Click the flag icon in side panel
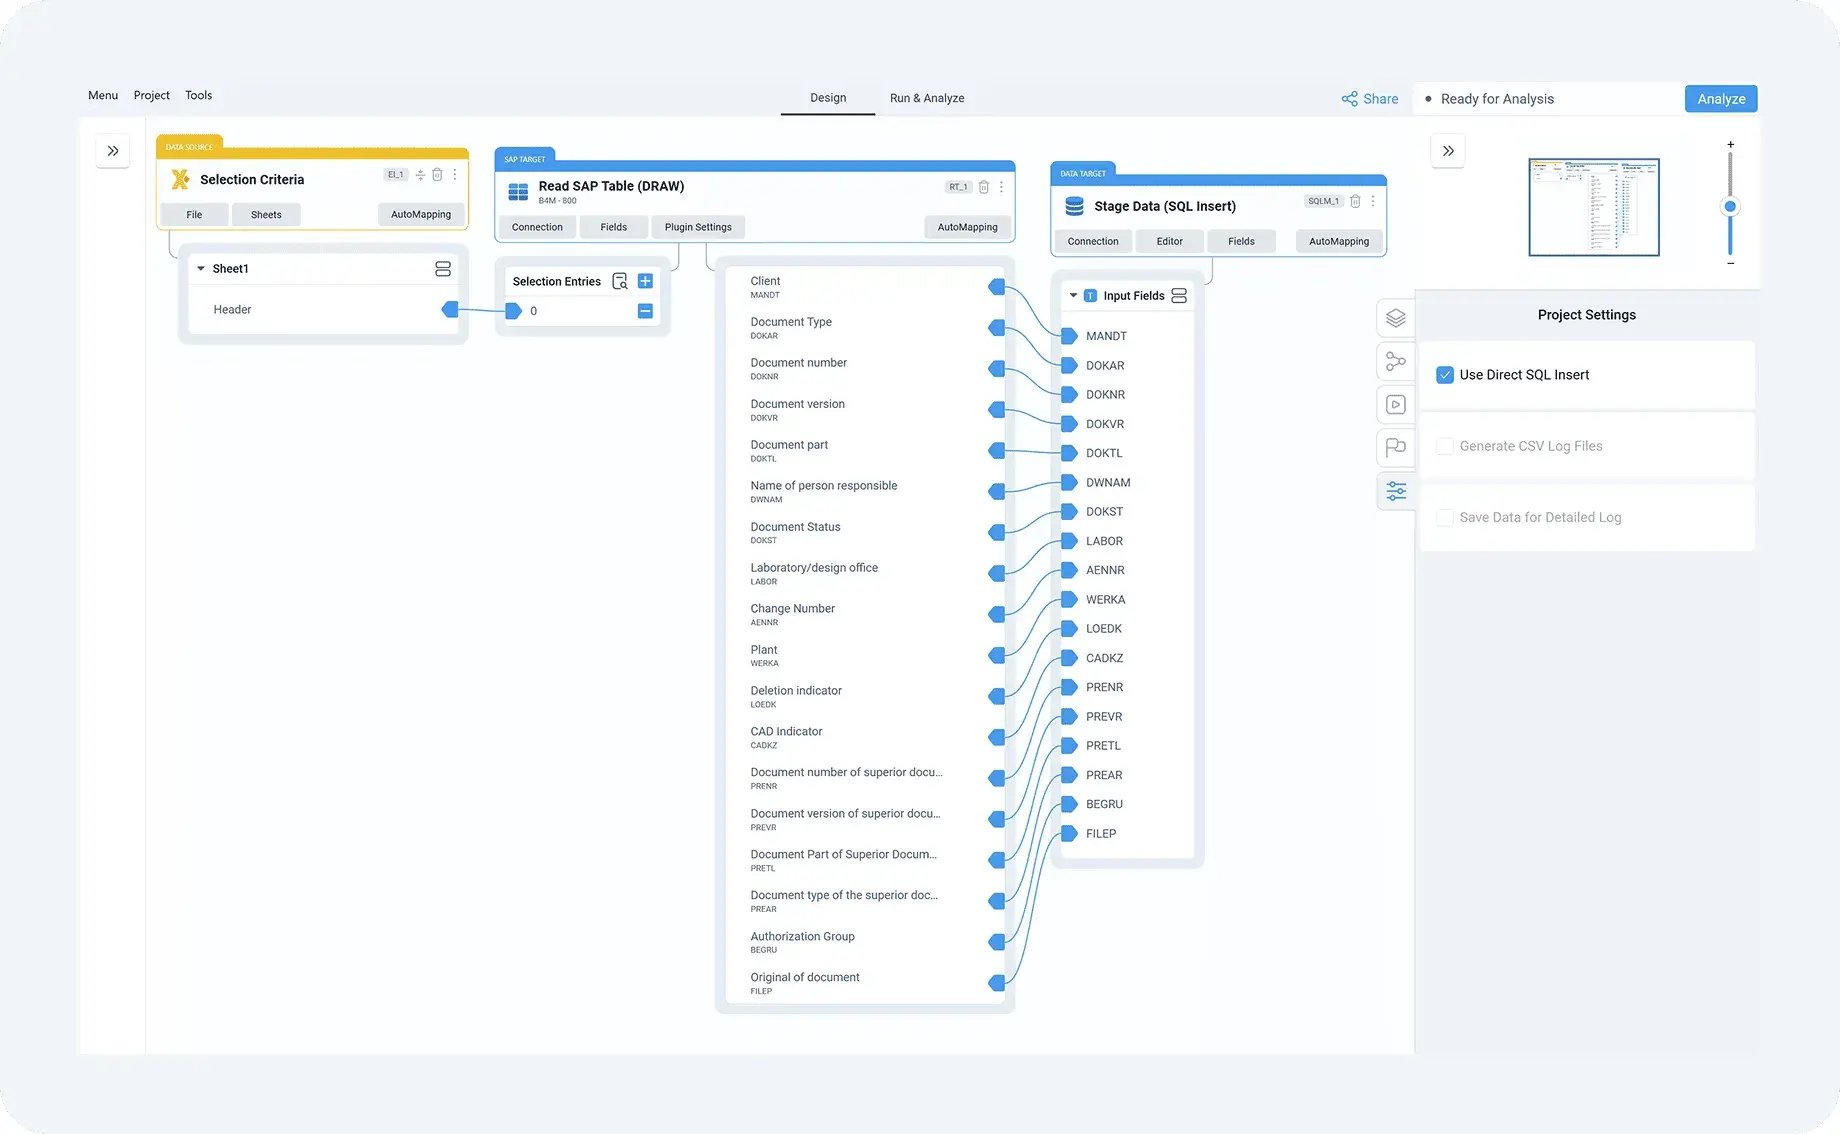Screen dimensions: 1840x1134 point(1396,447)
